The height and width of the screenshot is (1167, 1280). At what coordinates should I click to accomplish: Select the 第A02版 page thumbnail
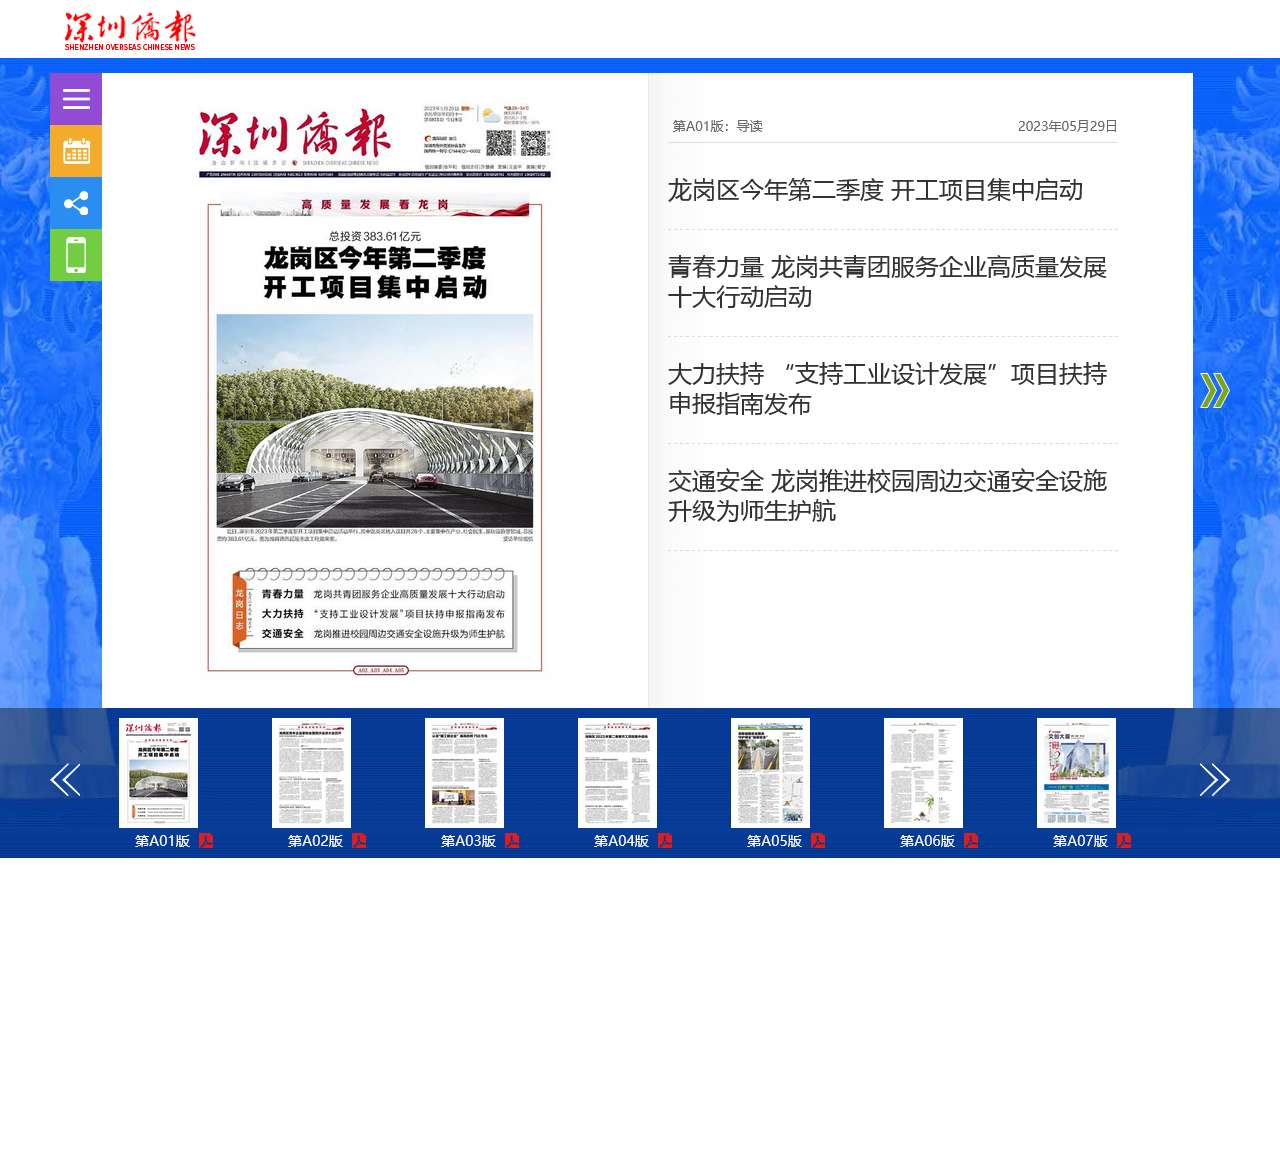click(311, 773)
